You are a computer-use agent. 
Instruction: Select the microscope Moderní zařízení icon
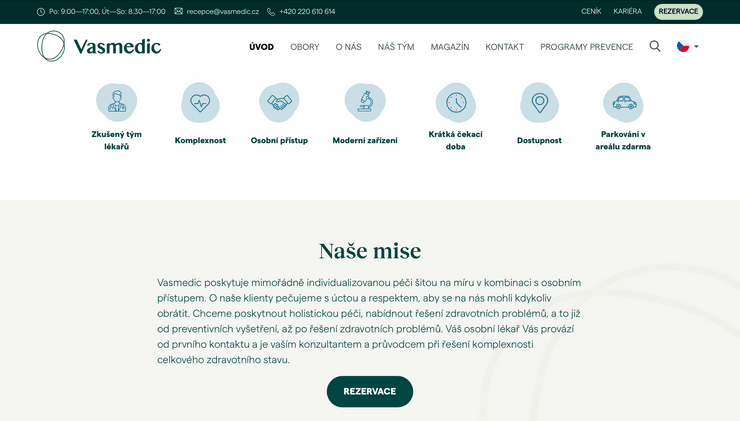(x=365, y=102)
